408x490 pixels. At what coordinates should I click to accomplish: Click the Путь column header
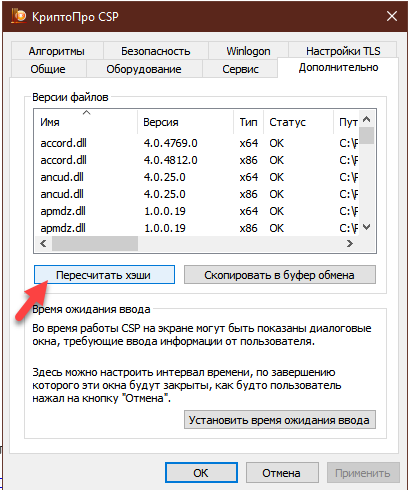coord(346,122)
